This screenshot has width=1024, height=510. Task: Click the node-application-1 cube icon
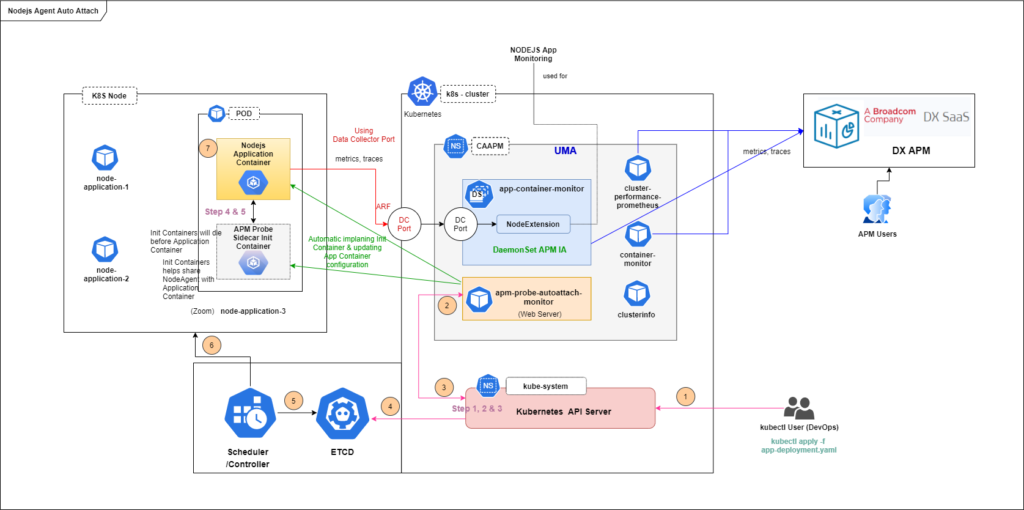[x=105, y=158]
